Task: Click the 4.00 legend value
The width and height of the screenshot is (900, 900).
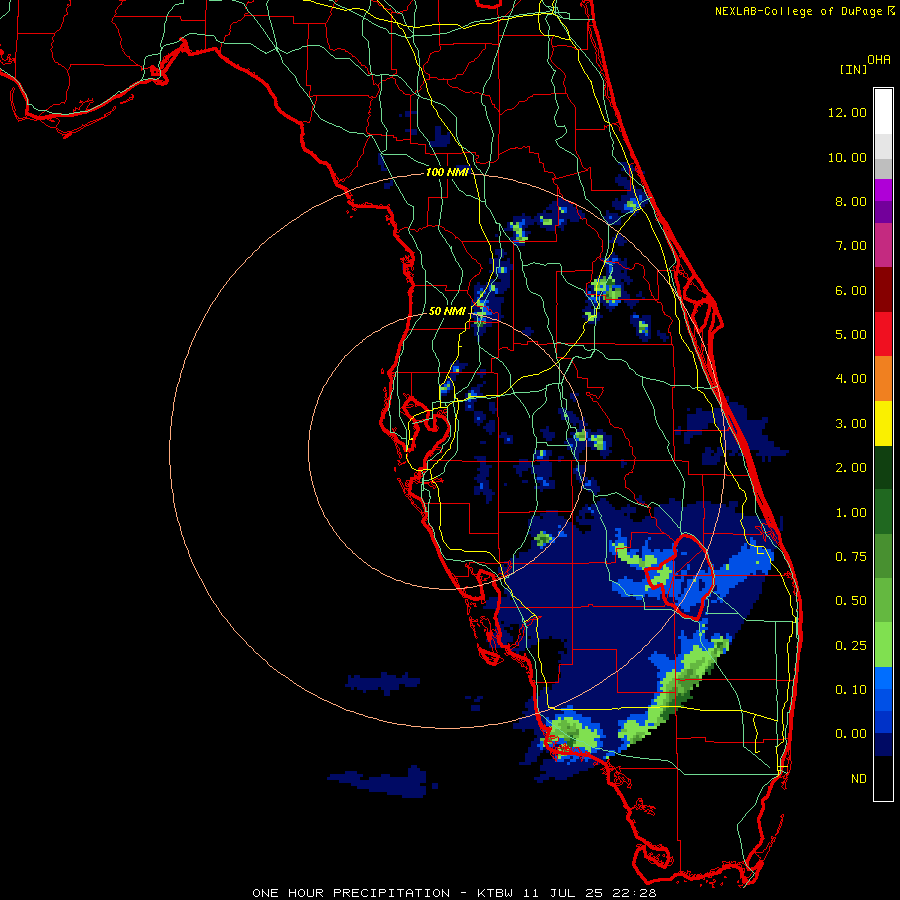Action: [851, 379]
